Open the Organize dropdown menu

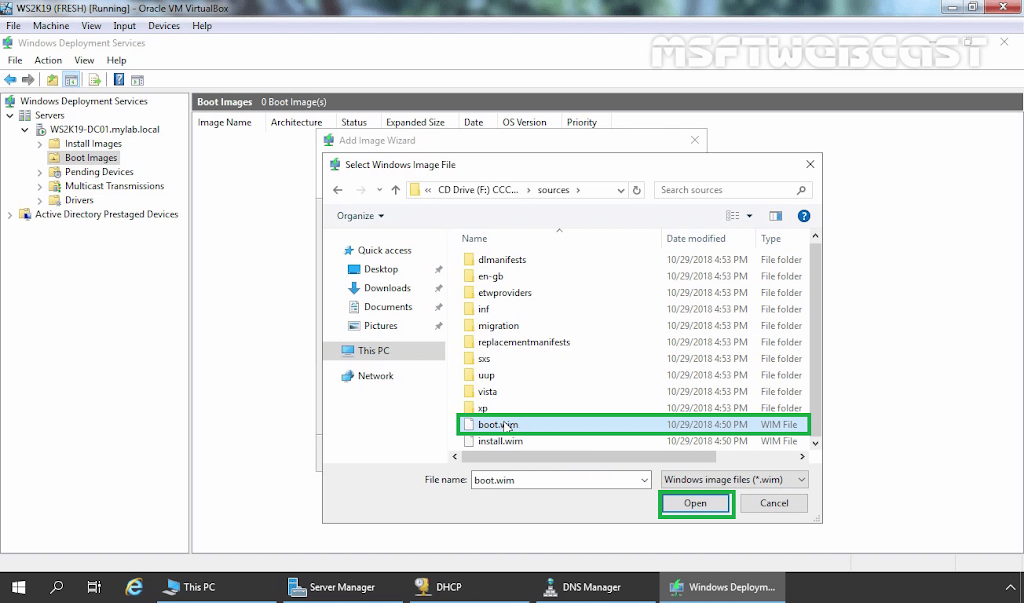360,216
